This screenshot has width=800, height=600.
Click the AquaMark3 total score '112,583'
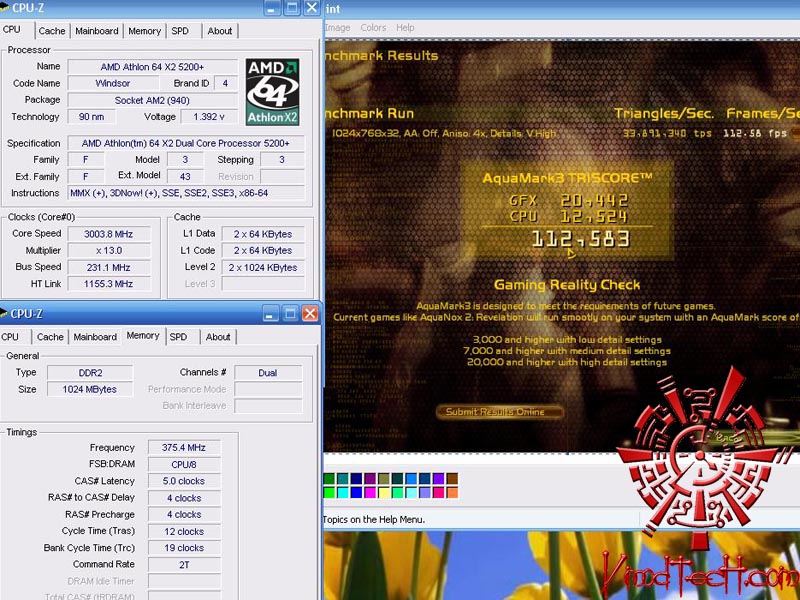581,239
